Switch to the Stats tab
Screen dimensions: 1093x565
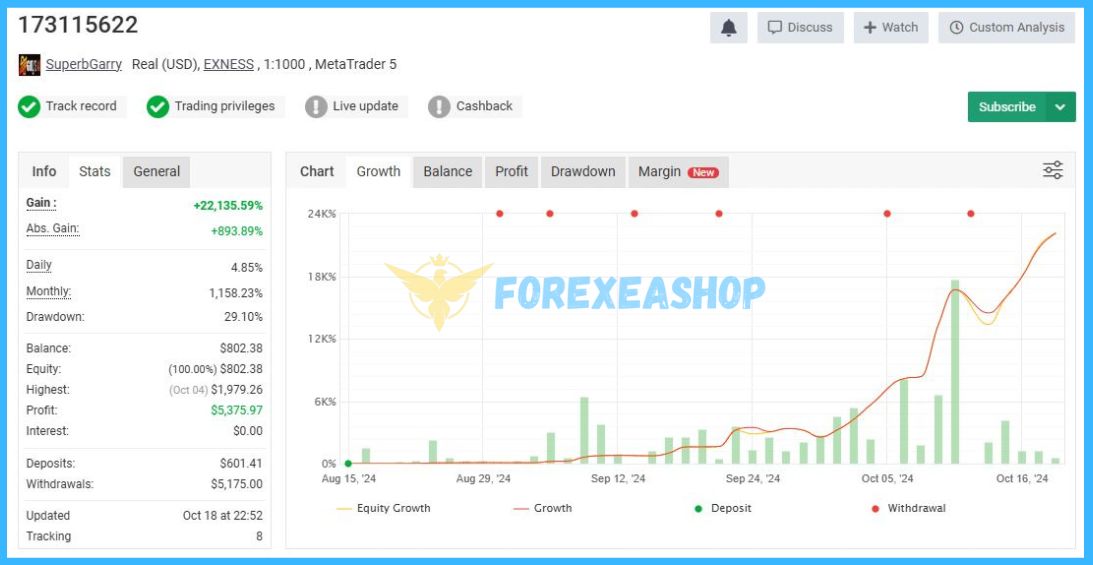95,171
